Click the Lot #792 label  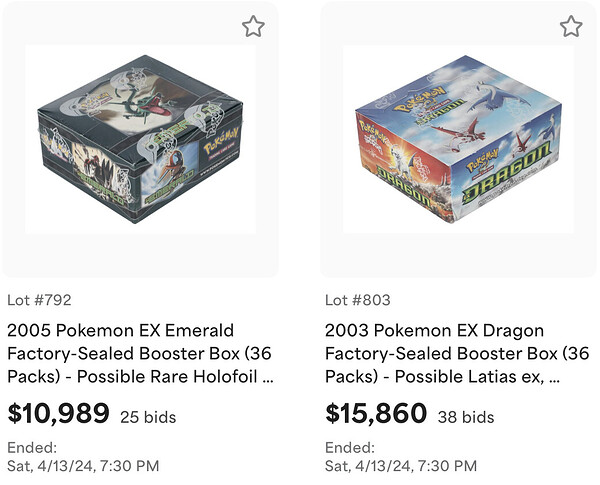click(39, 300)
